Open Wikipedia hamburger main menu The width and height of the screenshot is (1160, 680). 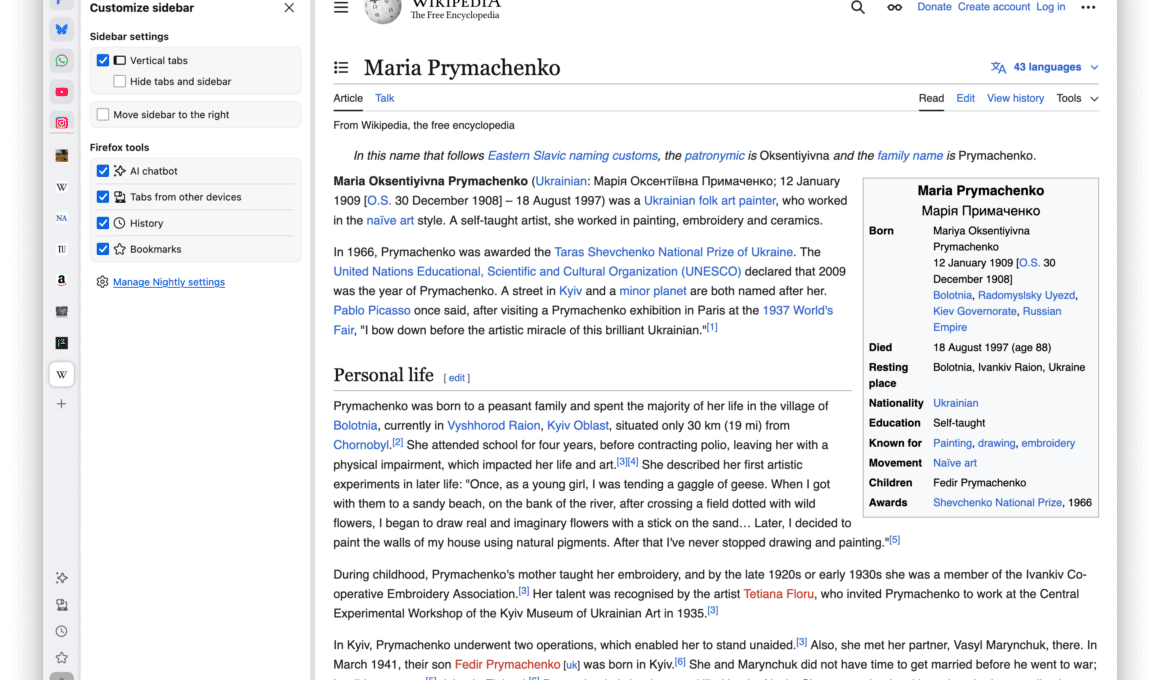click(x=341, y=7)
